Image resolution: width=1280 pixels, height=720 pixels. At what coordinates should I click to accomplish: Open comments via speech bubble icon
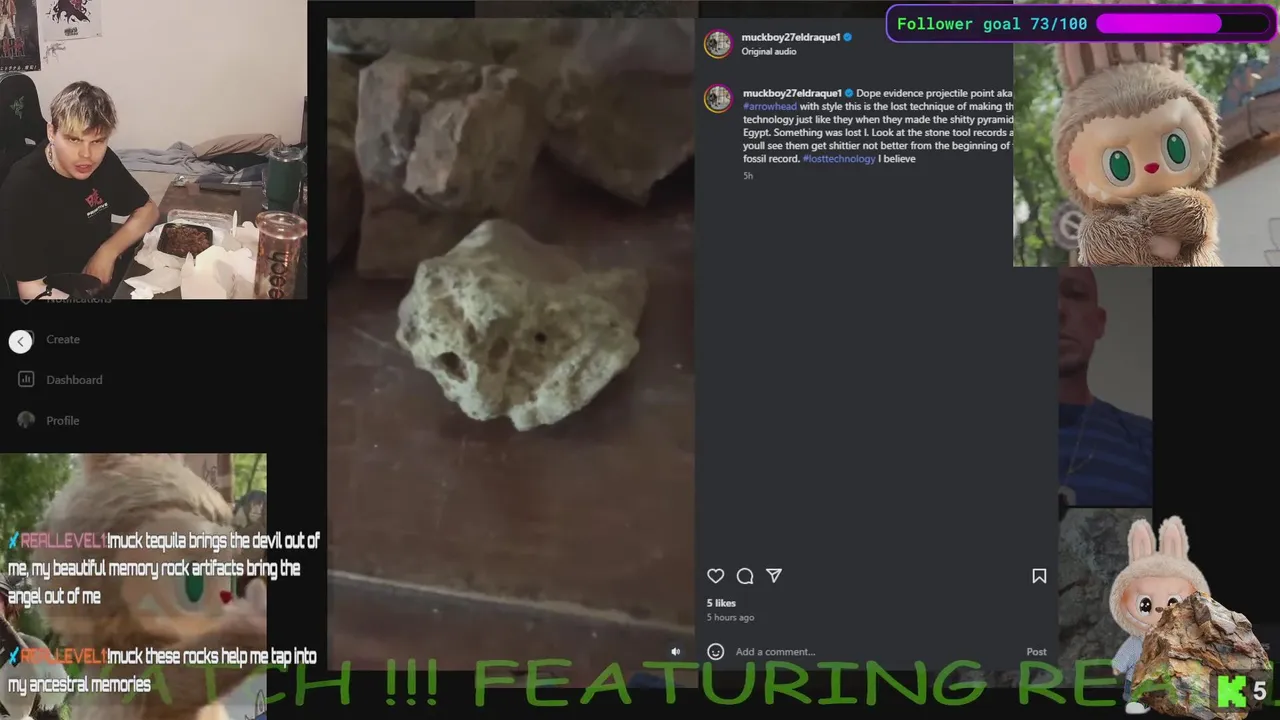[x=745, y=576]
